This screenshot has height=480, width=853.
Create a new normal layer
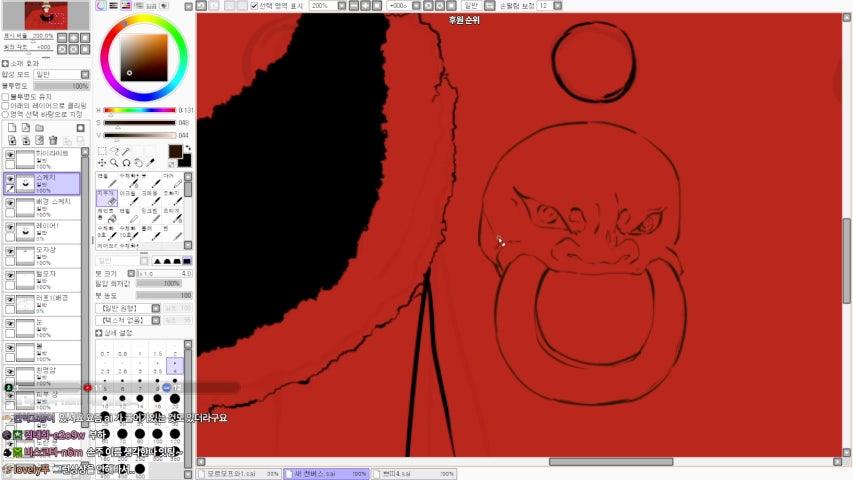pos(12,128)
